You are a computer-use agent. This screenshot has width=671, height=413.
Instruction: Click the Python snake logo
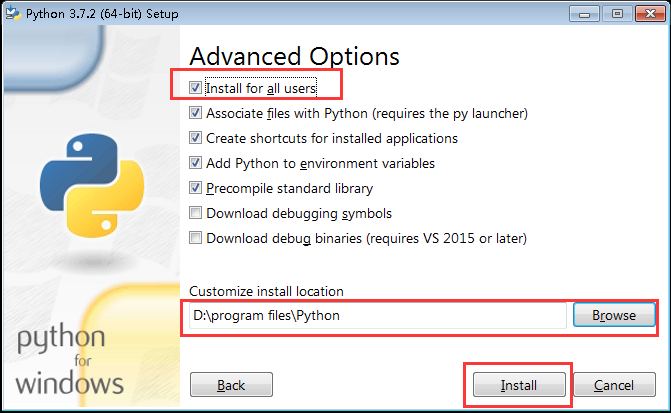pyautogui.click(x=92, y=185)
